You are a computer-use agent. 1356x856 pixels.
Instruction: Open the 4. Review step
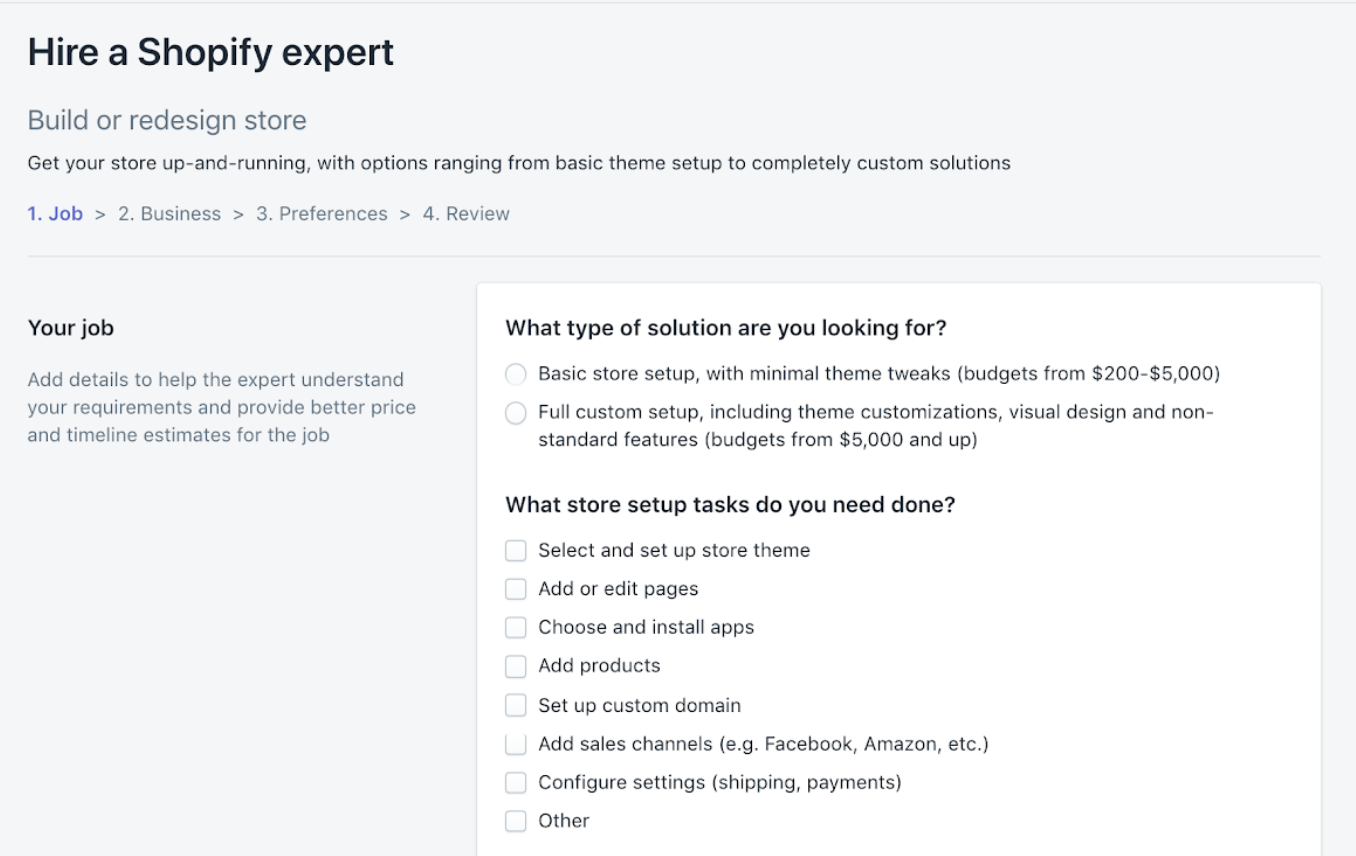coord(466,214)
